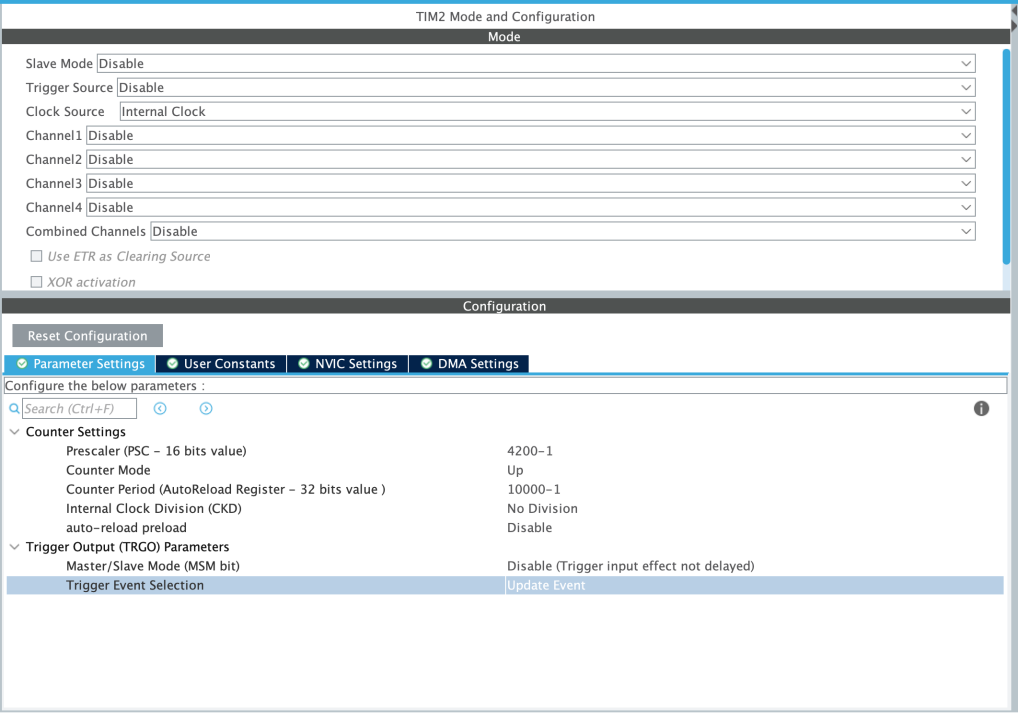Expand the Combined Channels dropdown
This screenshot has width=1018, height=720.
tap(562, 232)
